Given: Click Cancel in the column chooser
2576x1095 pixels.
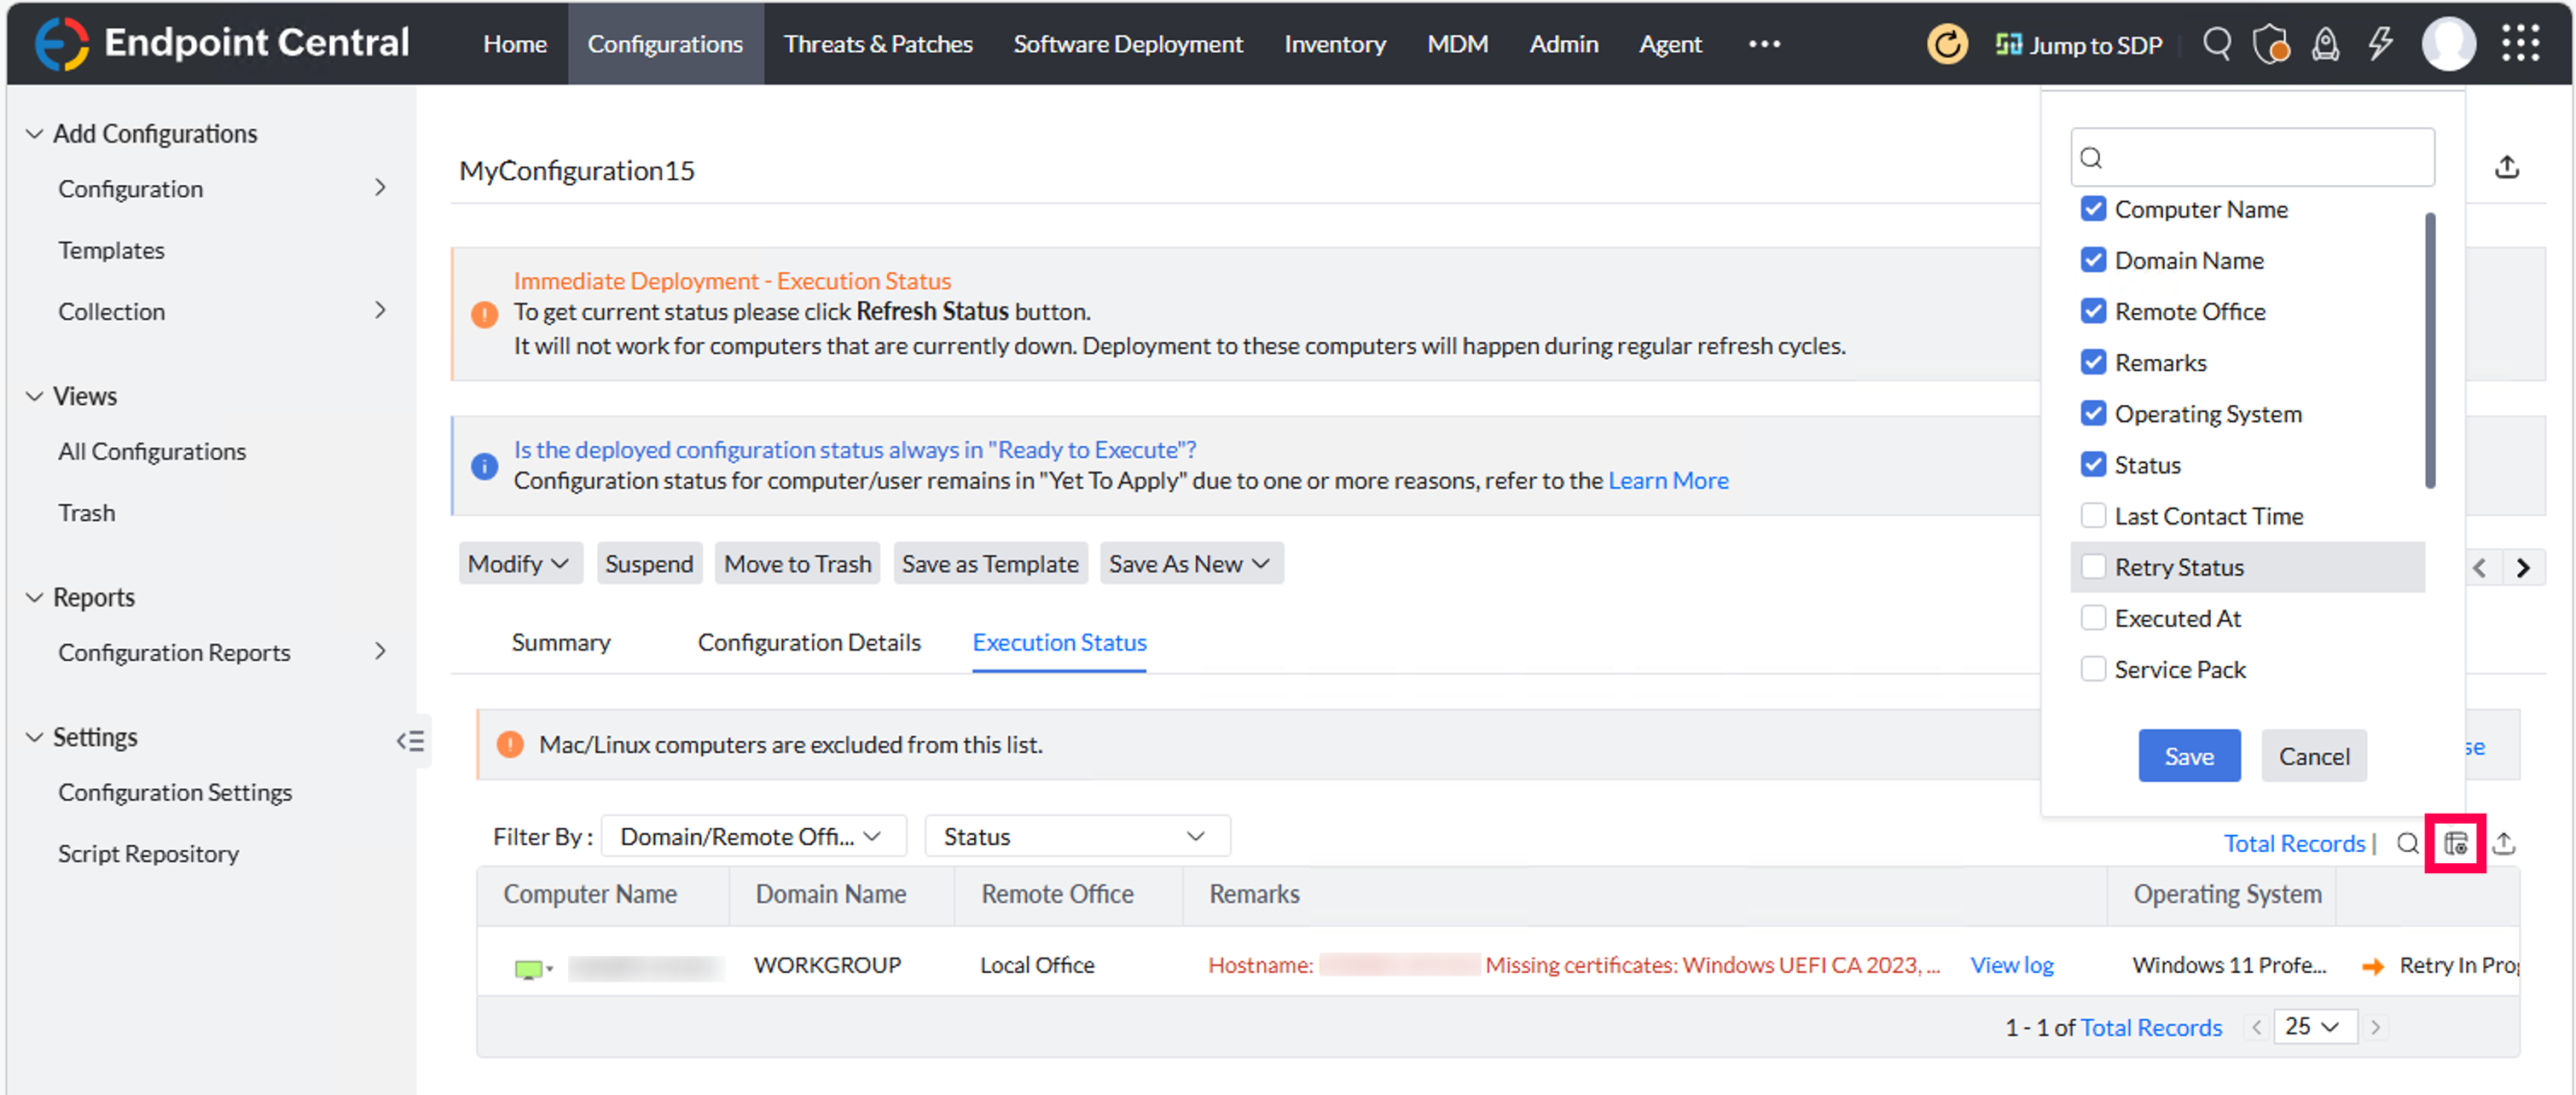Looking at the screenshot, I should pos(2313,756).
